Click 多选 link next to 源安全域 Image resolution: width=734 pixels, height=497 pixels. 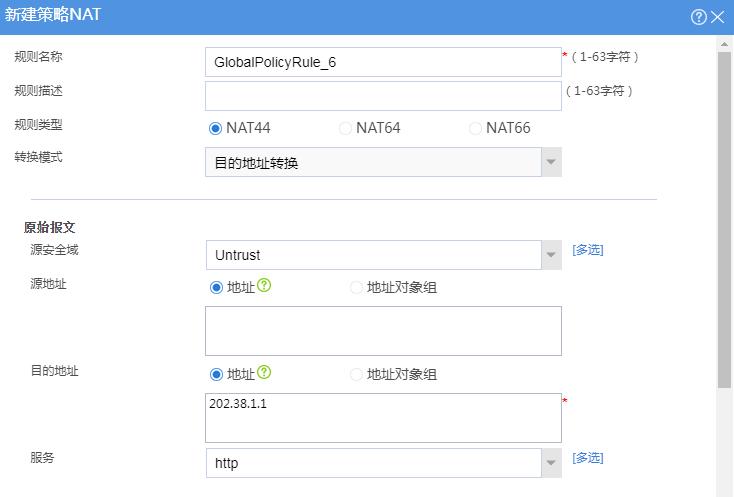pos(588,250)
